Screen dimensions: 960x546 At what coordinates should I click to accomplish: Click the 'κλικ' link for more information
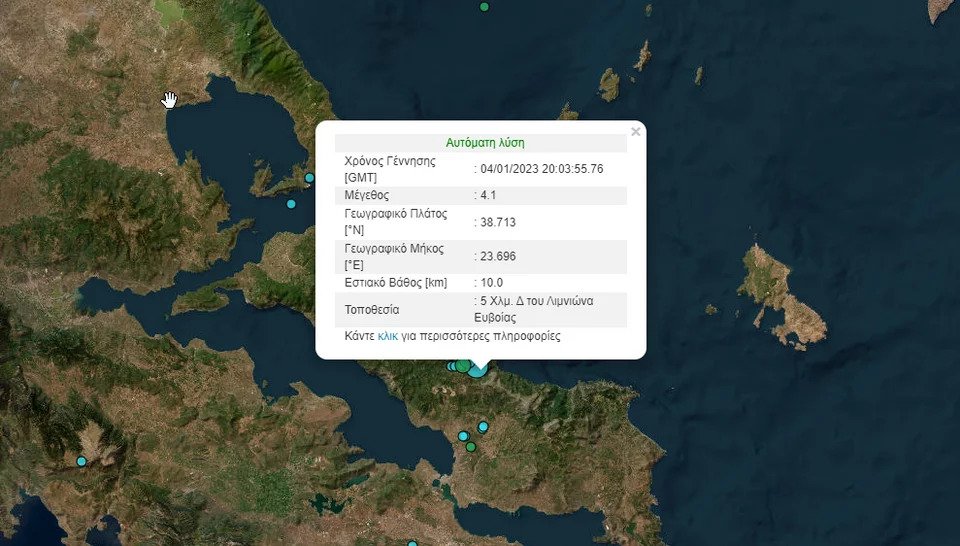pos(387,337)
